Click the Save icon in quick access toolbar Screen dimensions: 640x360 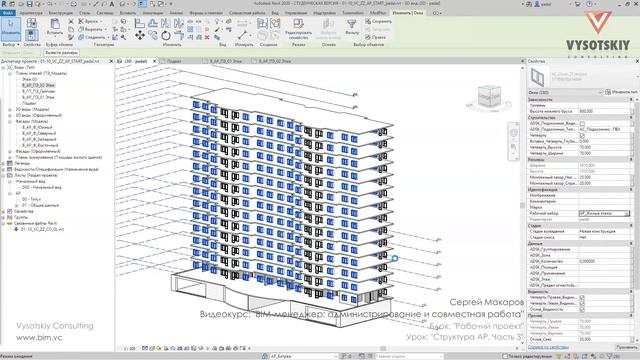tap(29, 4)
